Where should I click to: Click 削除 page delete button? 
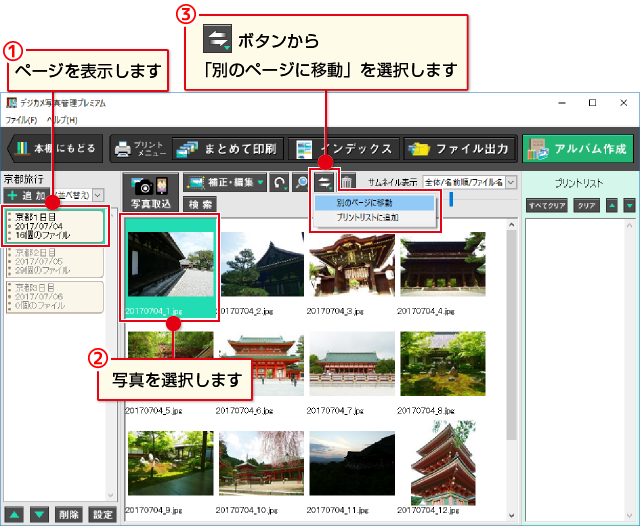coord(69,515)
